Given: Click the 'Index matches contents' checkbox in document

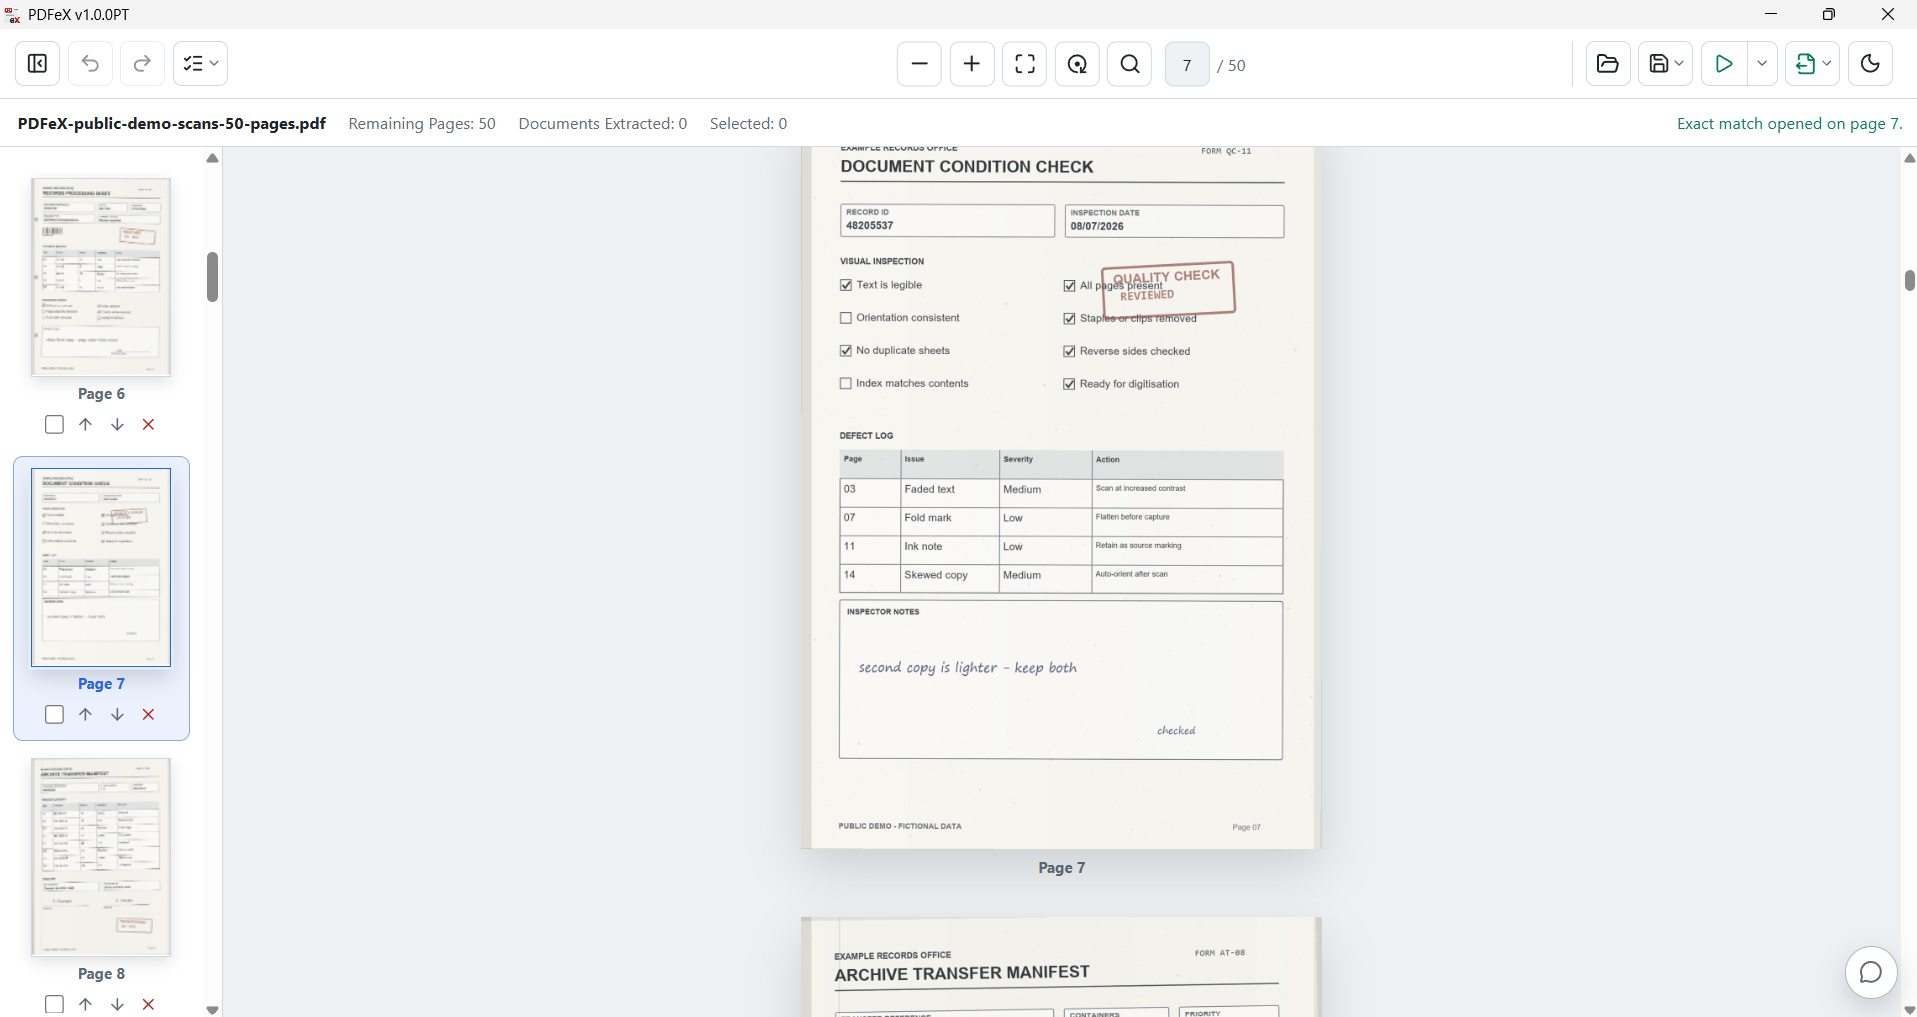Looking at the screenshot, I should pyautogui.click(x=846, y=383).
